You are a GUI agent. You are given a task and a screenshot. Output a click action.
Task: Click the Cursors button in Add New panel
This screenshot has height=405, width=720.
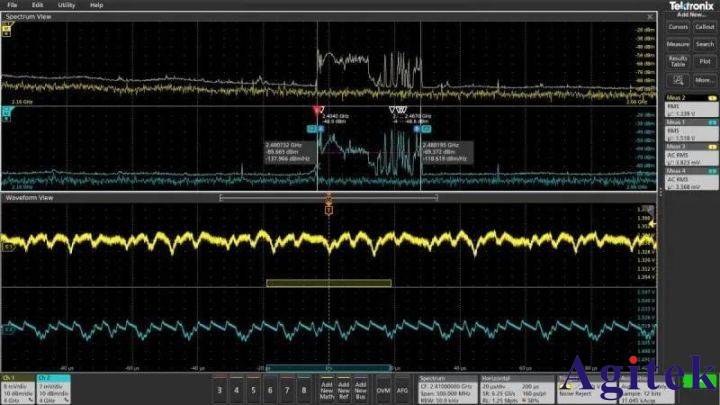click(x=678, y=28)
